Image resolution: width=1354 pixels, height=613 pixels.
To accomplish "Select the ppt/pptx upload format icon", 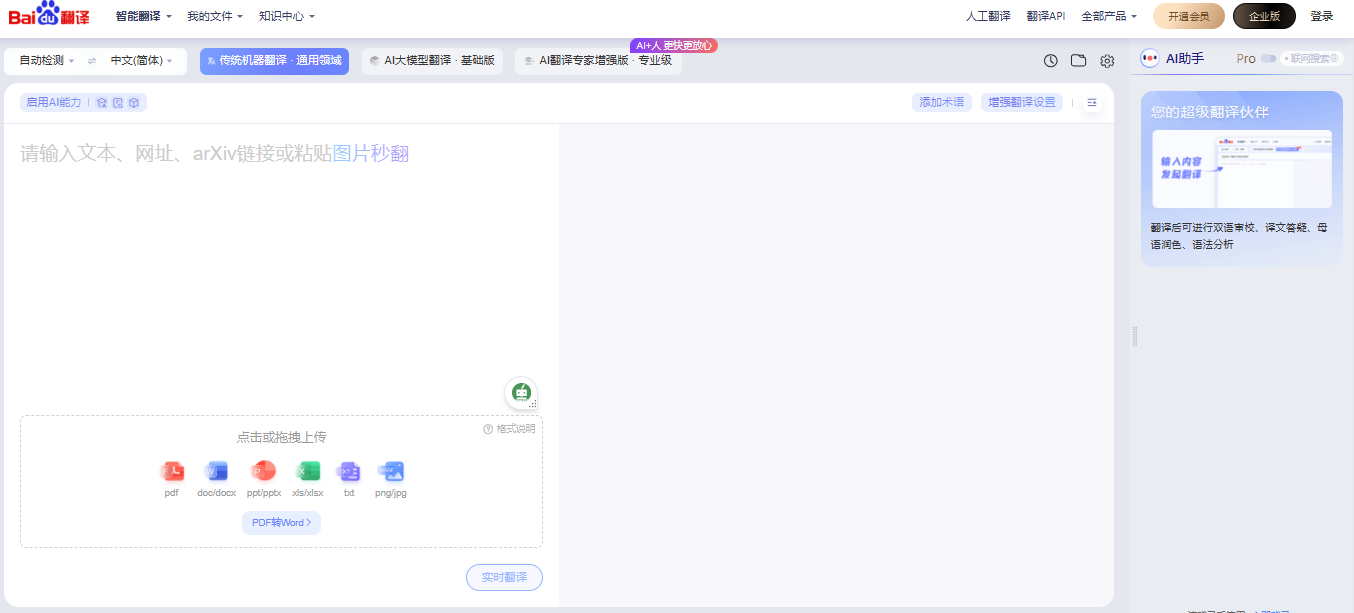I will (262, 472).
